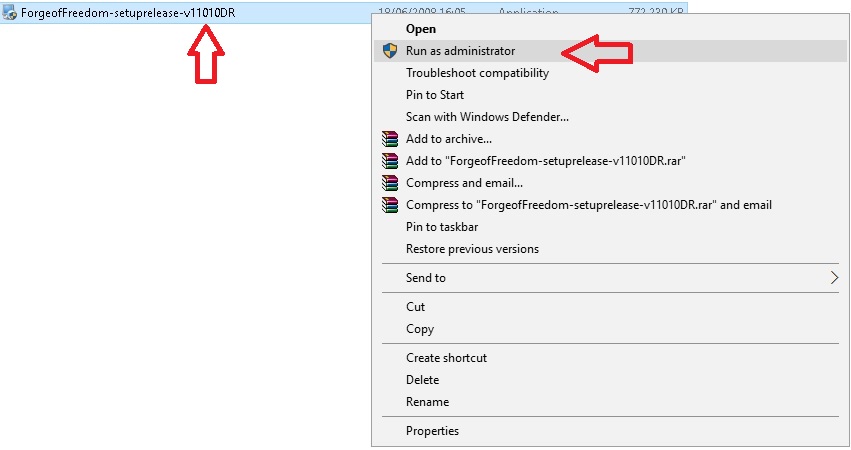Viewport: 851px width, 450px height.
Task: Select Rename option
Action: tap(428, 402)
